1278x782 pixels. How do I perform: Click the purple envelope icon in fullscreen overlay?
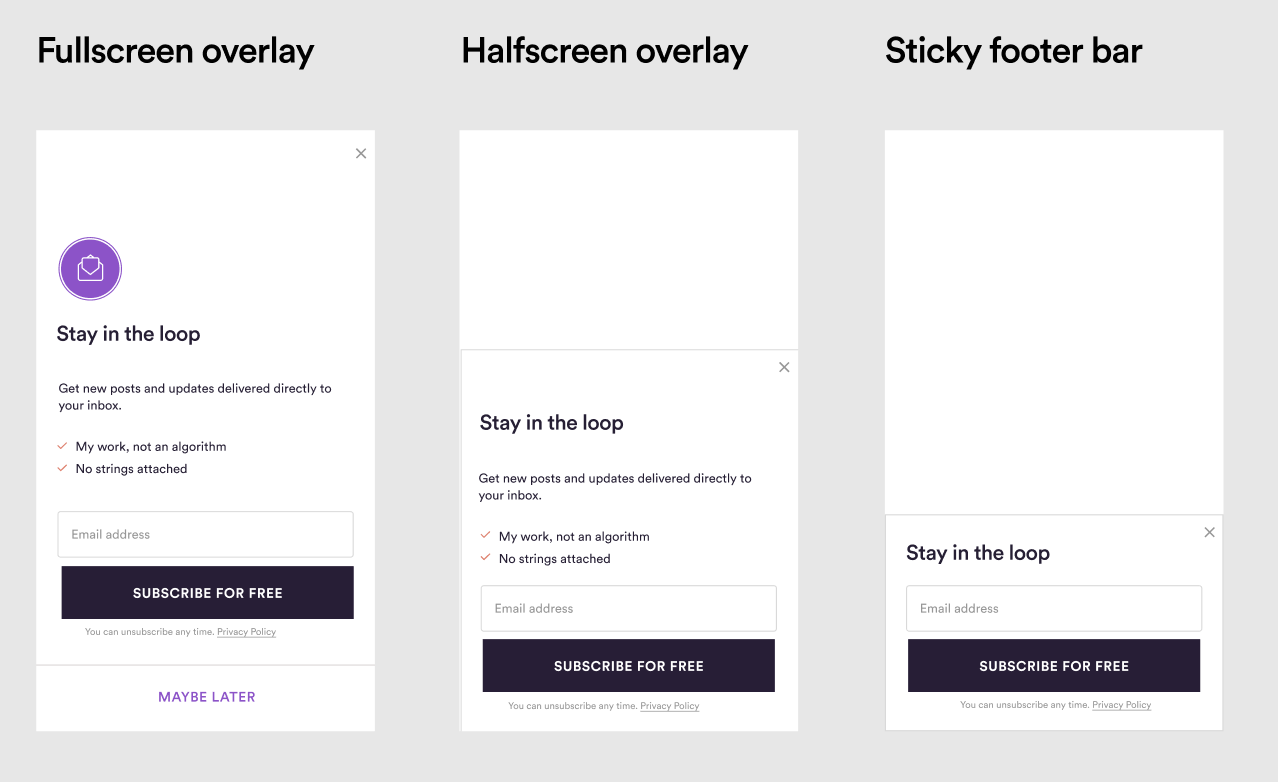90,268
